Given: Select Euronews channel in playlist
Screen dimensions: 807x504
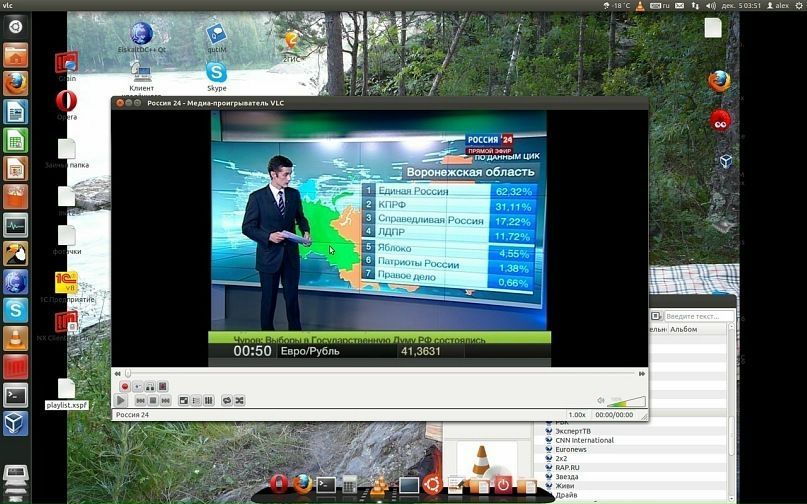Looking at the screenshot, I should [x=573, y=449].
